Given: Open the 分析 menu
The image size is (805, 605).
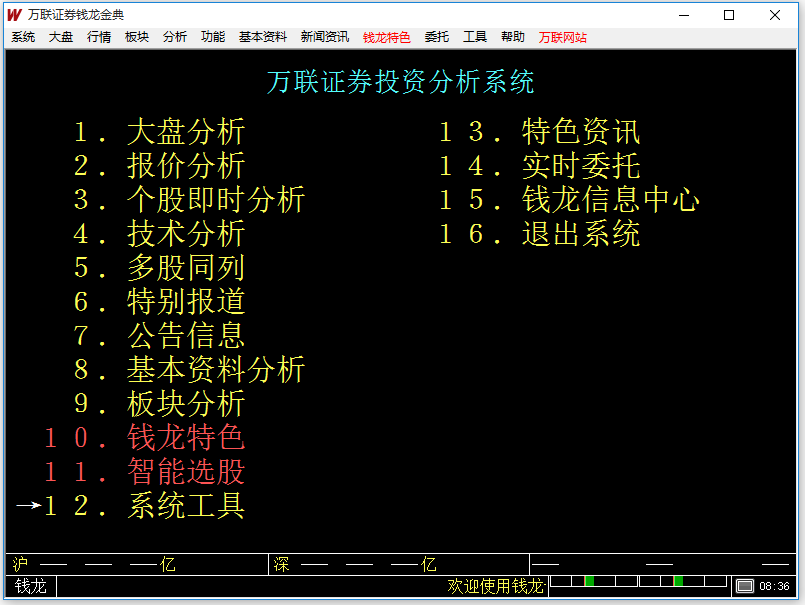Looking at the screenshot, I should [x=175, y=37].
